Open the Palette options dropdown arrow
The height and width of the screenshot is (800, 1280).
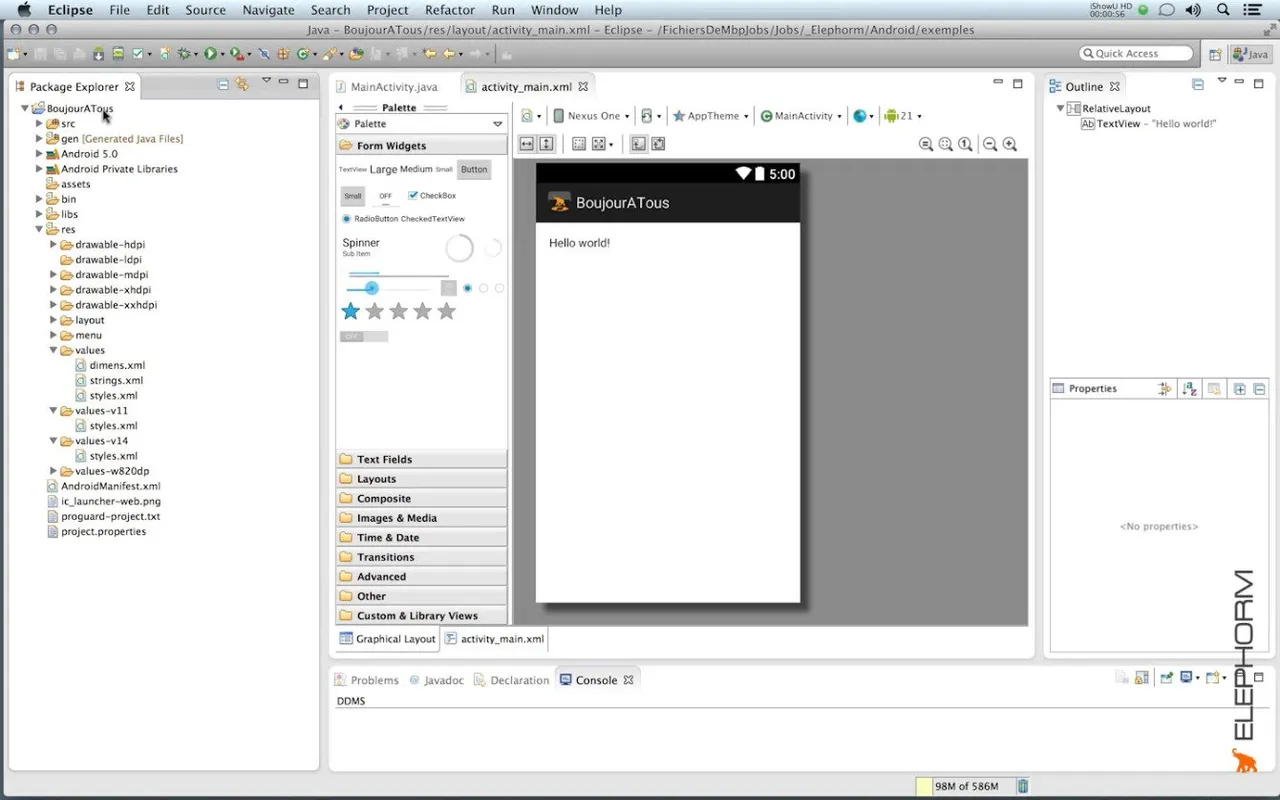tap(498, 124)
